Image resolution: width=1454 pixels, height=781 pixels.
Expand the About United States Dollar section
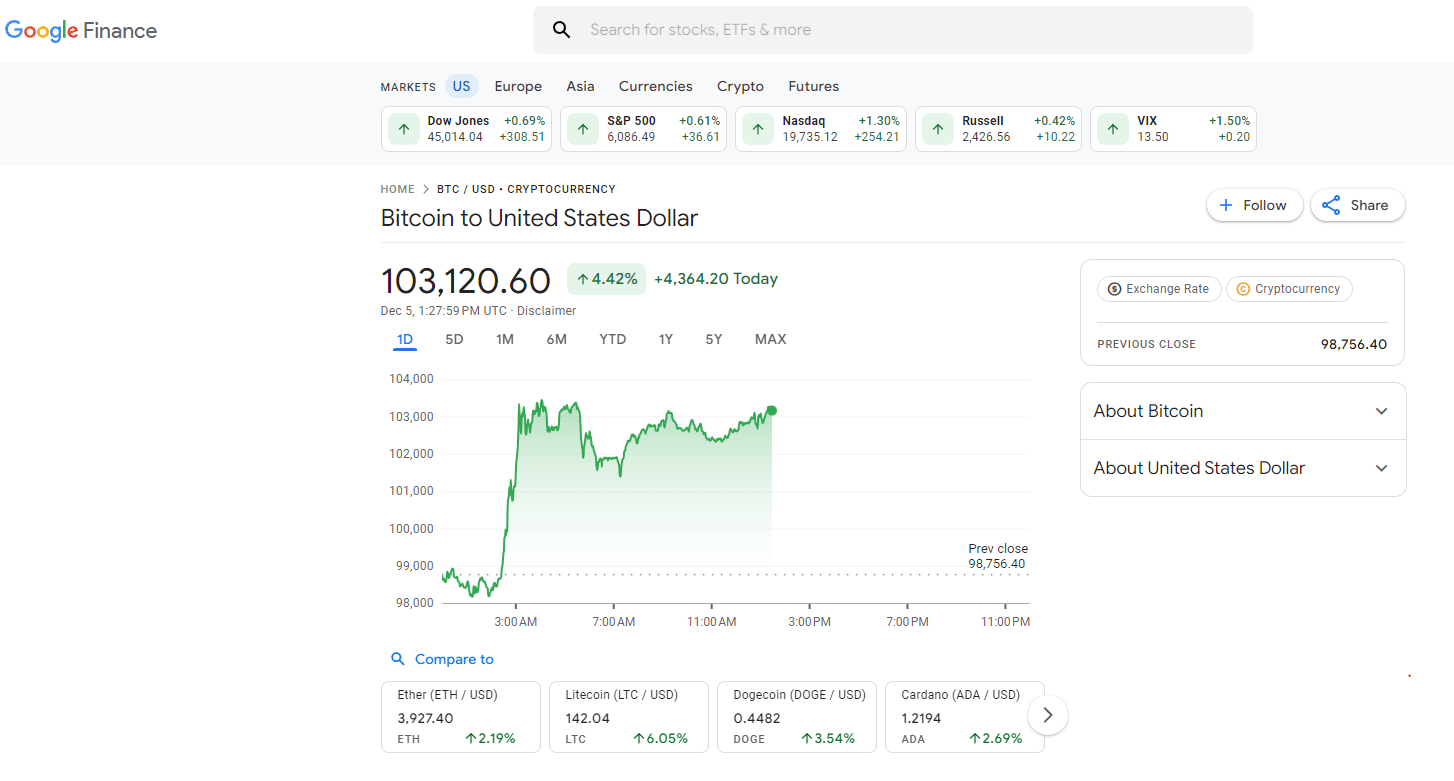coord(1243,468)
